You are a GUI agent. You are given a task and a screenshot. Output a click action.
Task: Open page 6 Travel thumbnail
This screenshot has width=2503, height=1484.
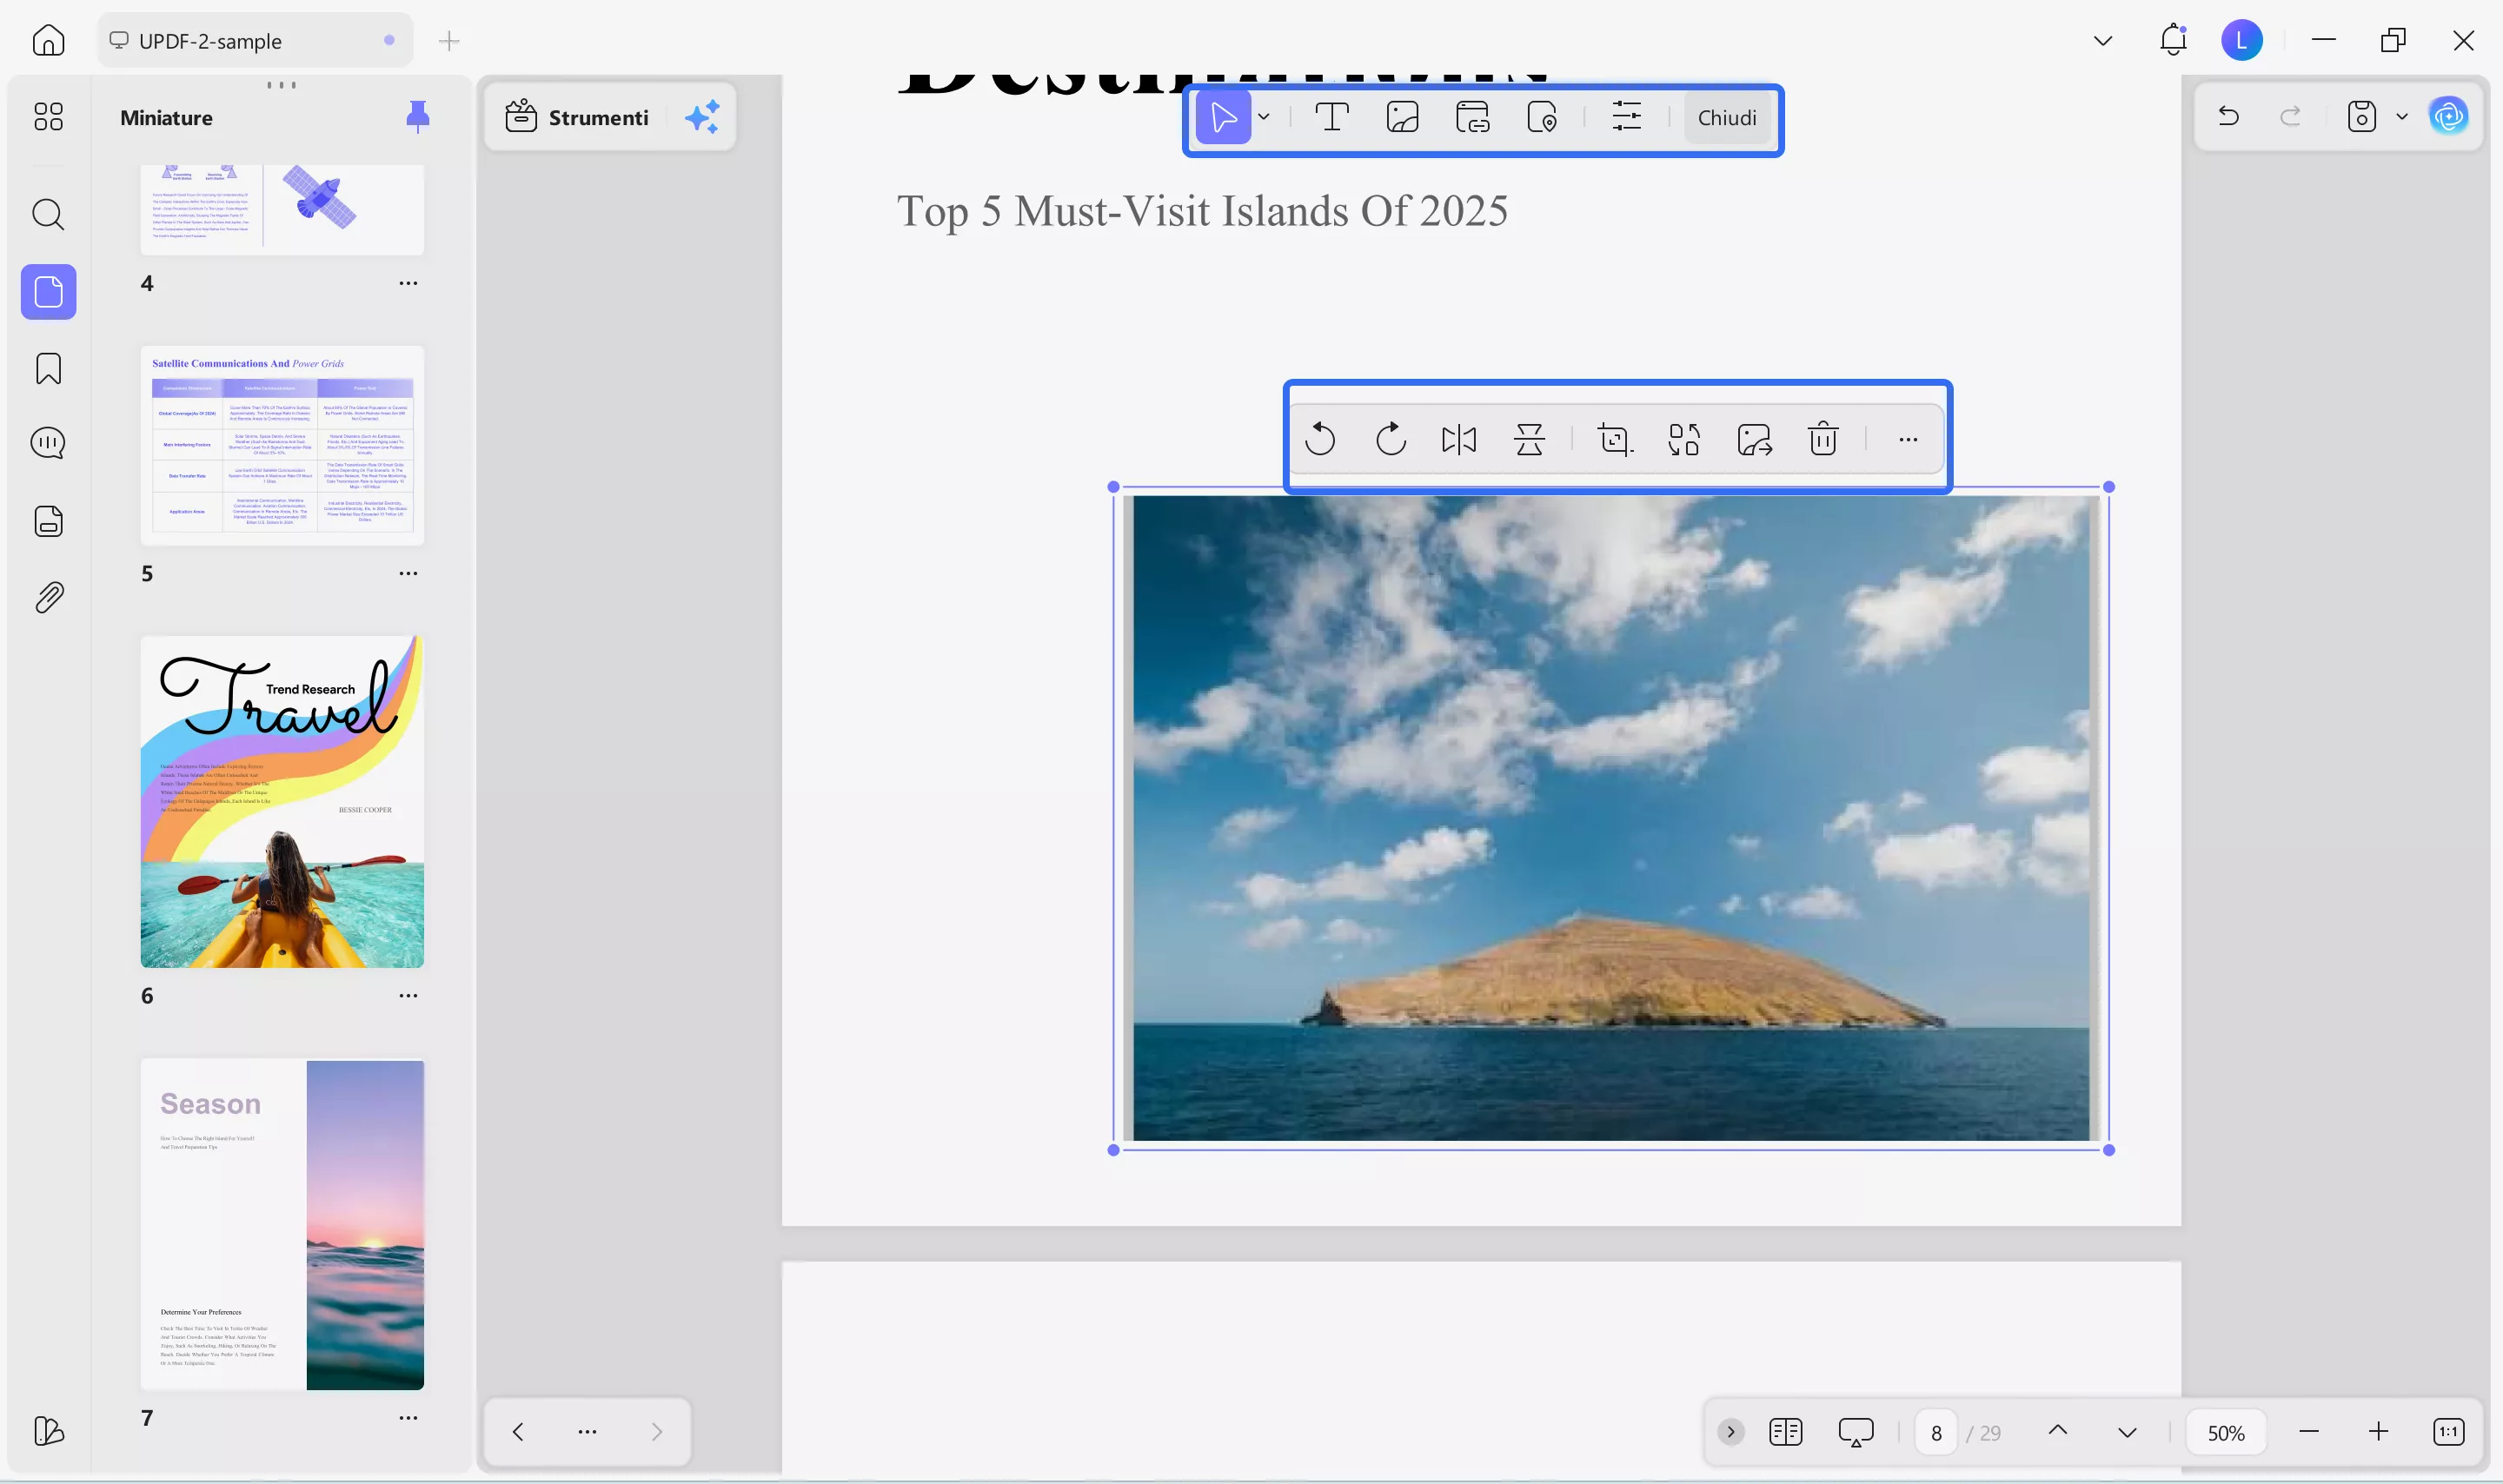pyautogui.click(x=283, y=800)
